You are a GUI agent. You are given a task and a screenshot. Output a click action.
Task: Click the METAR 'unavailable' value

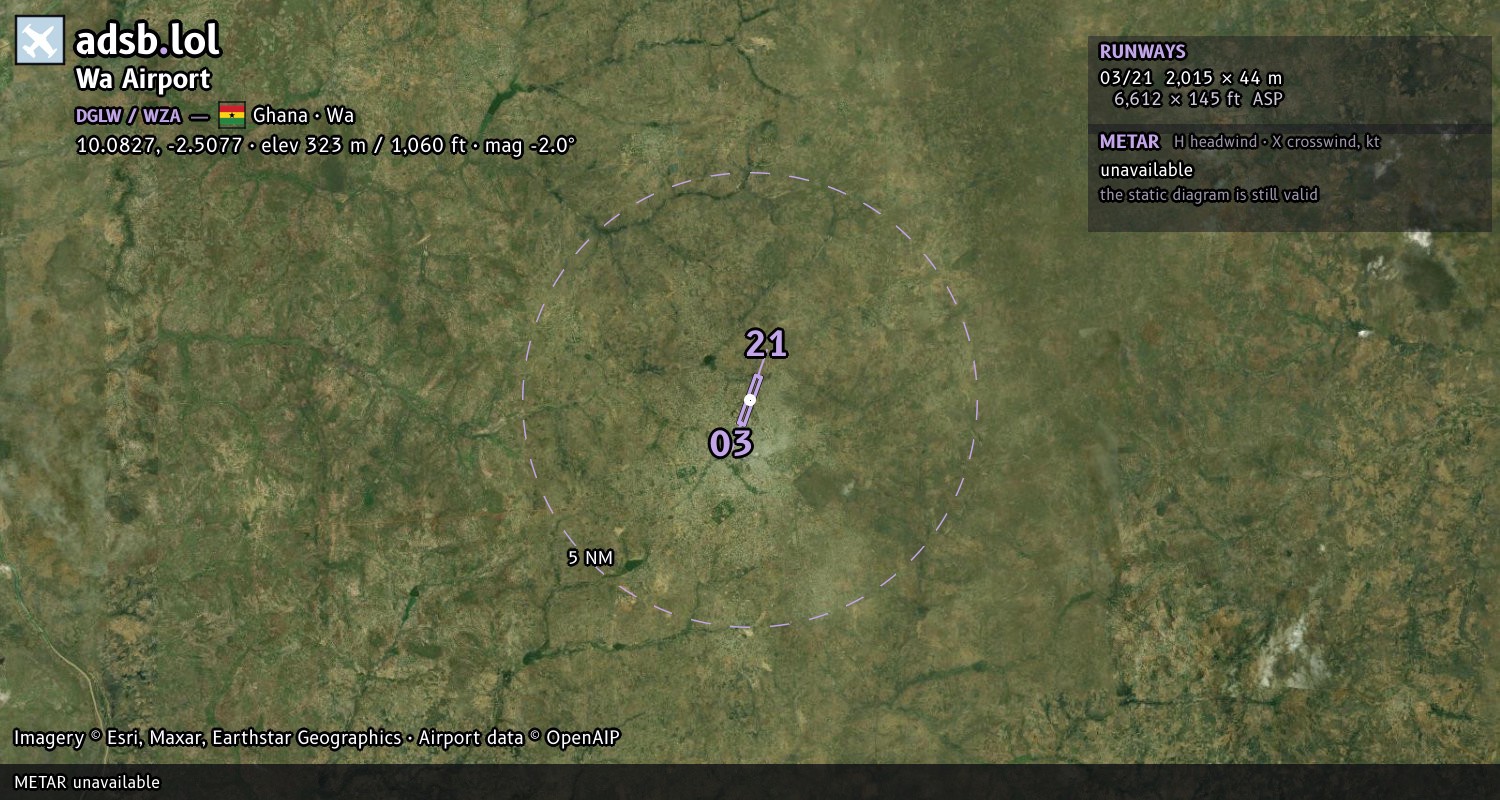click(1146, 170)
